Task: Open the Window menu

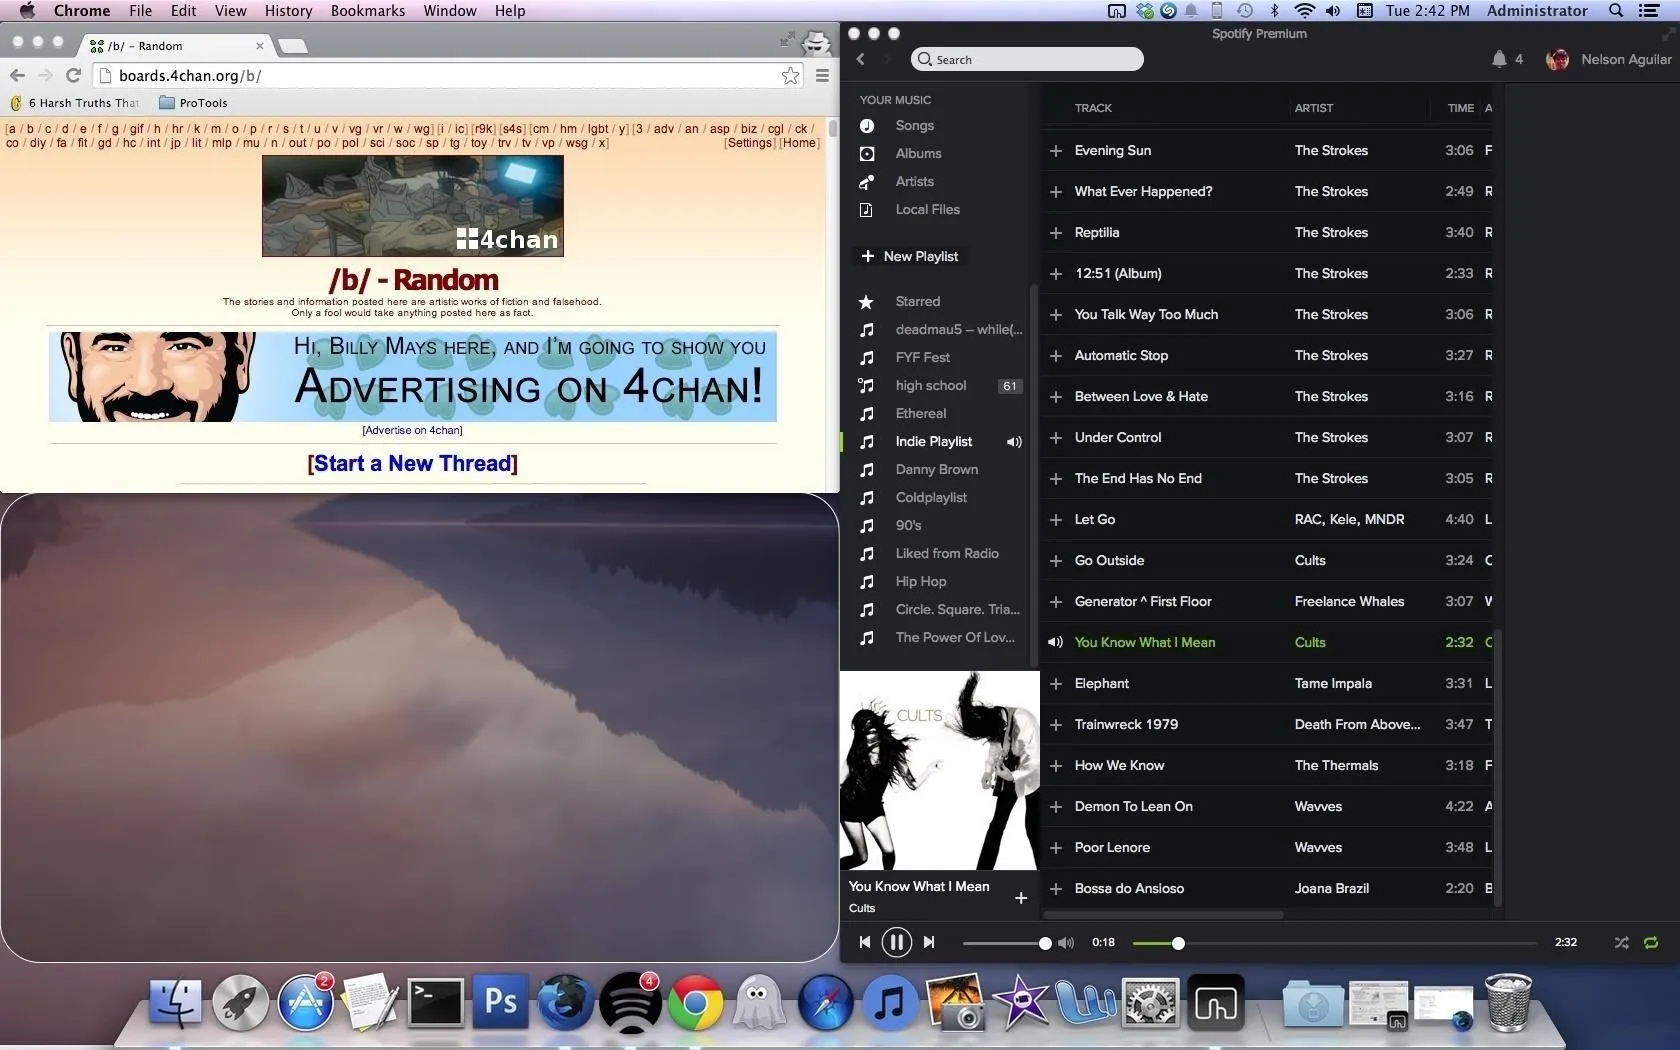Action: [x=449, y=10]
